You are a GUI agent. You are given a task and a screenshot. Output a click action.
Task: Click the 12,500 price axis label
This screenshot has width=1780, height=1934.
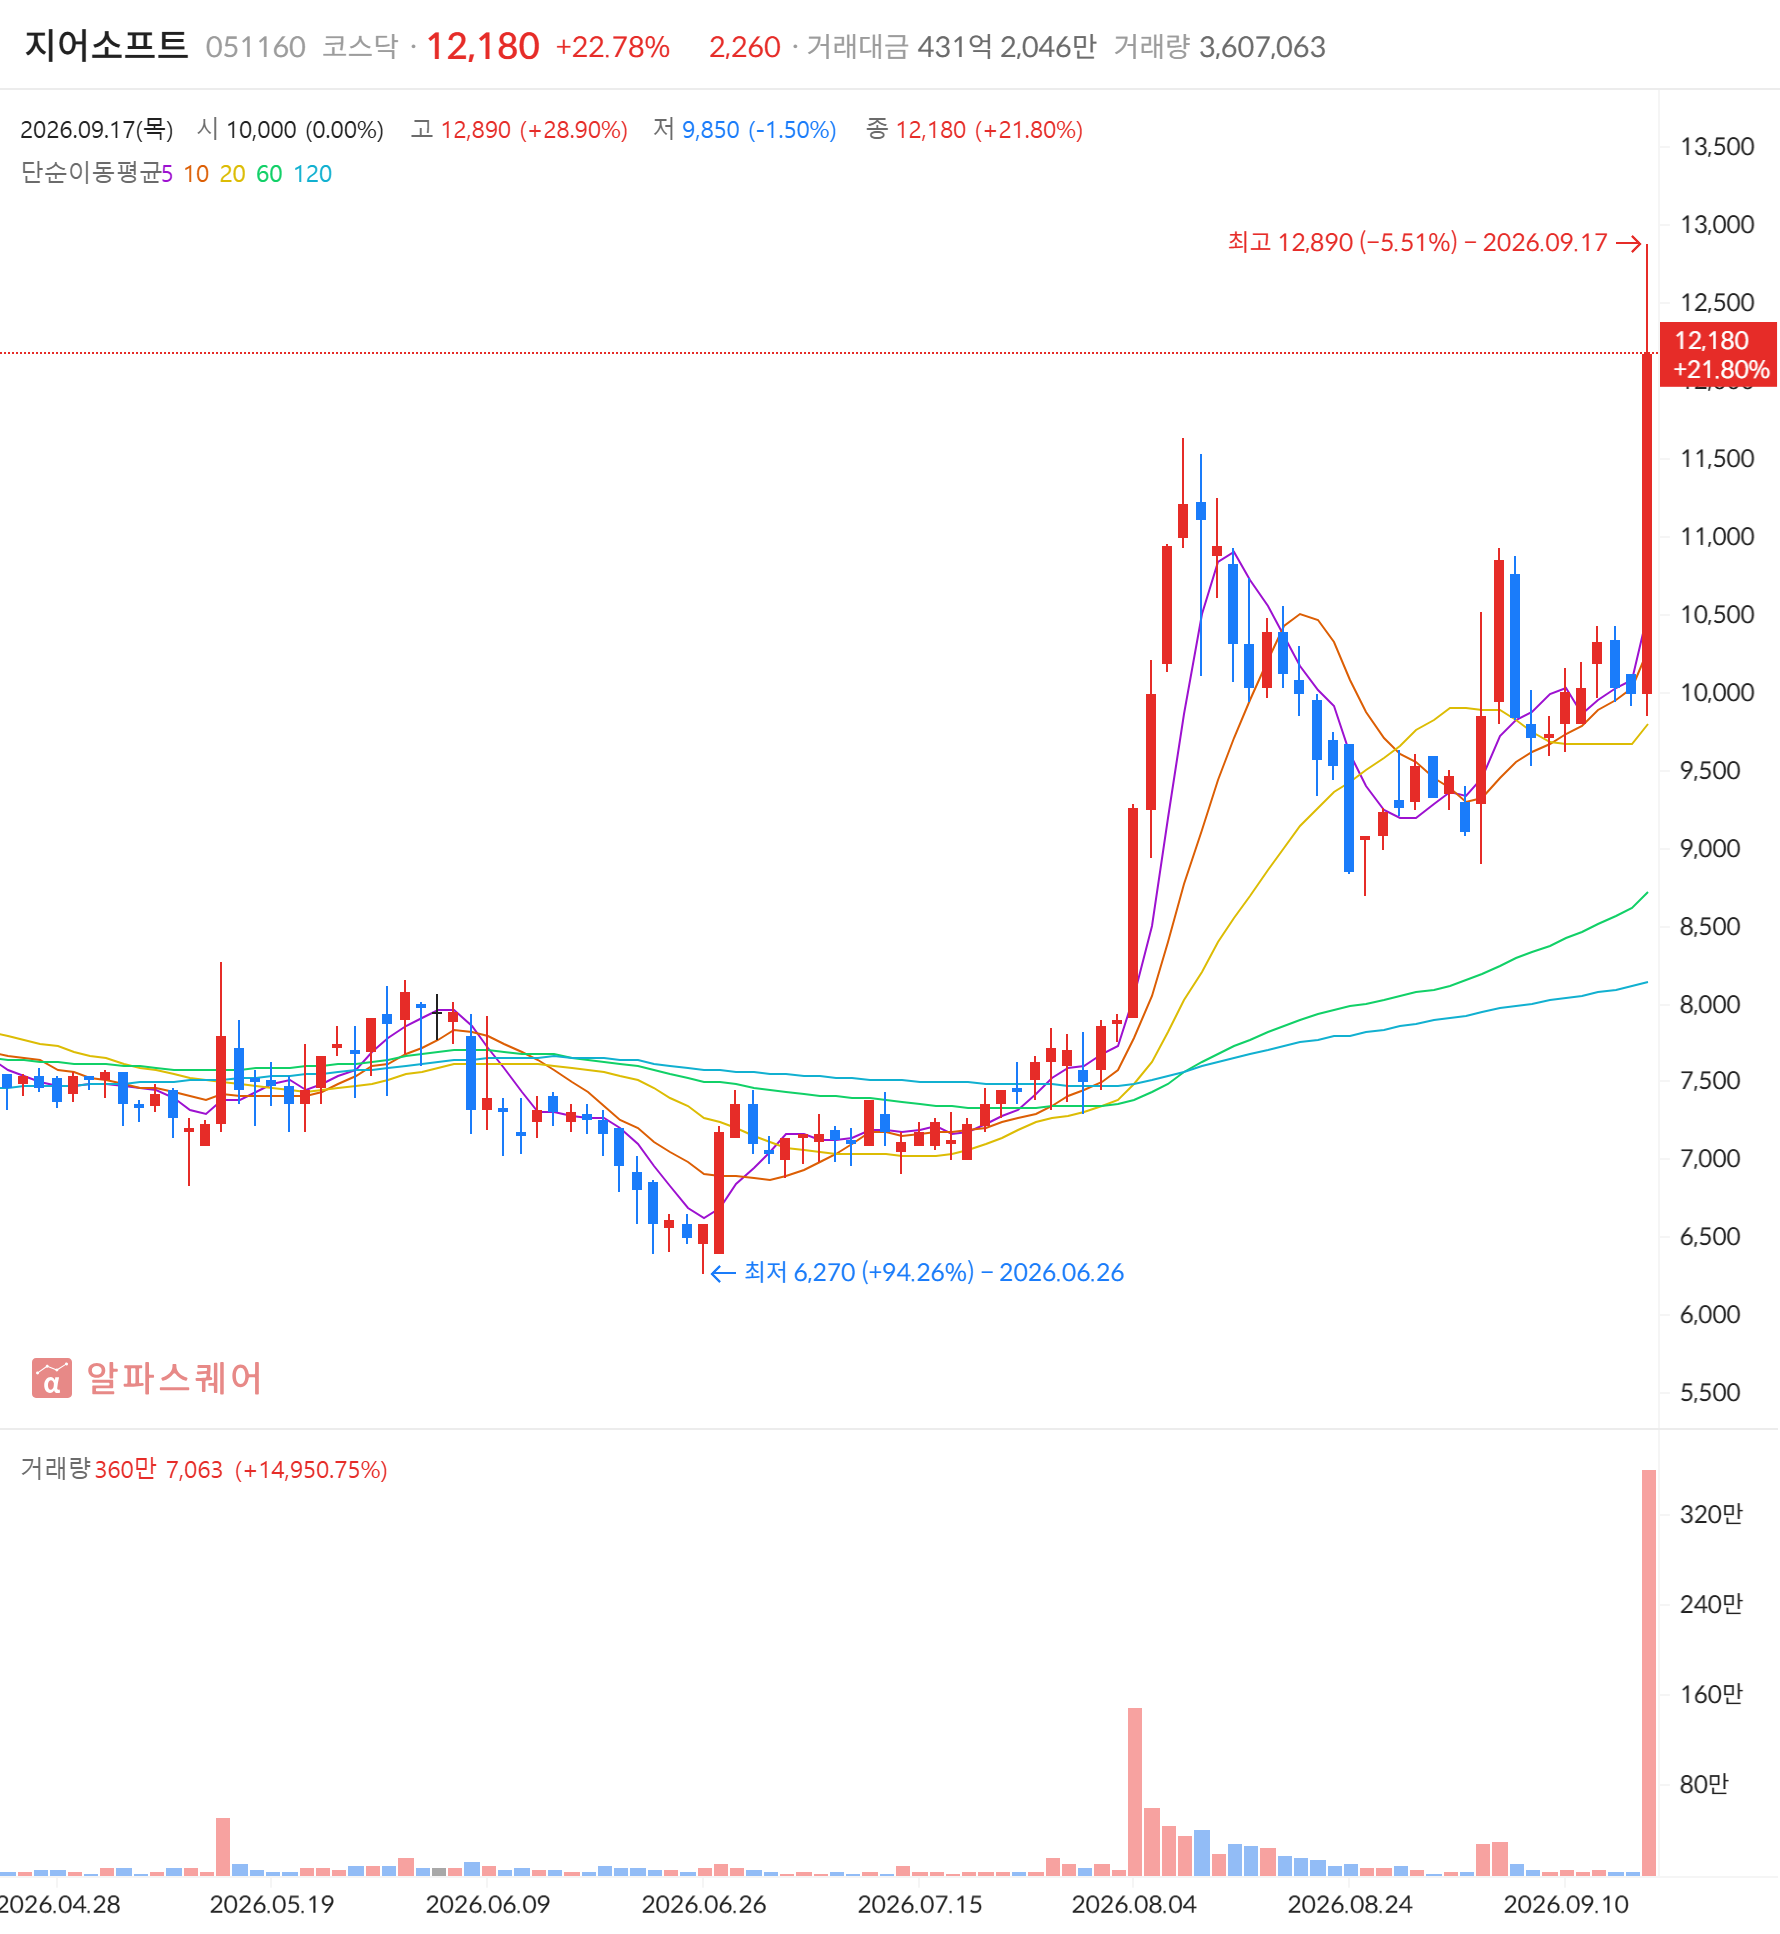pyautogui.click(x=1717, y=303)
